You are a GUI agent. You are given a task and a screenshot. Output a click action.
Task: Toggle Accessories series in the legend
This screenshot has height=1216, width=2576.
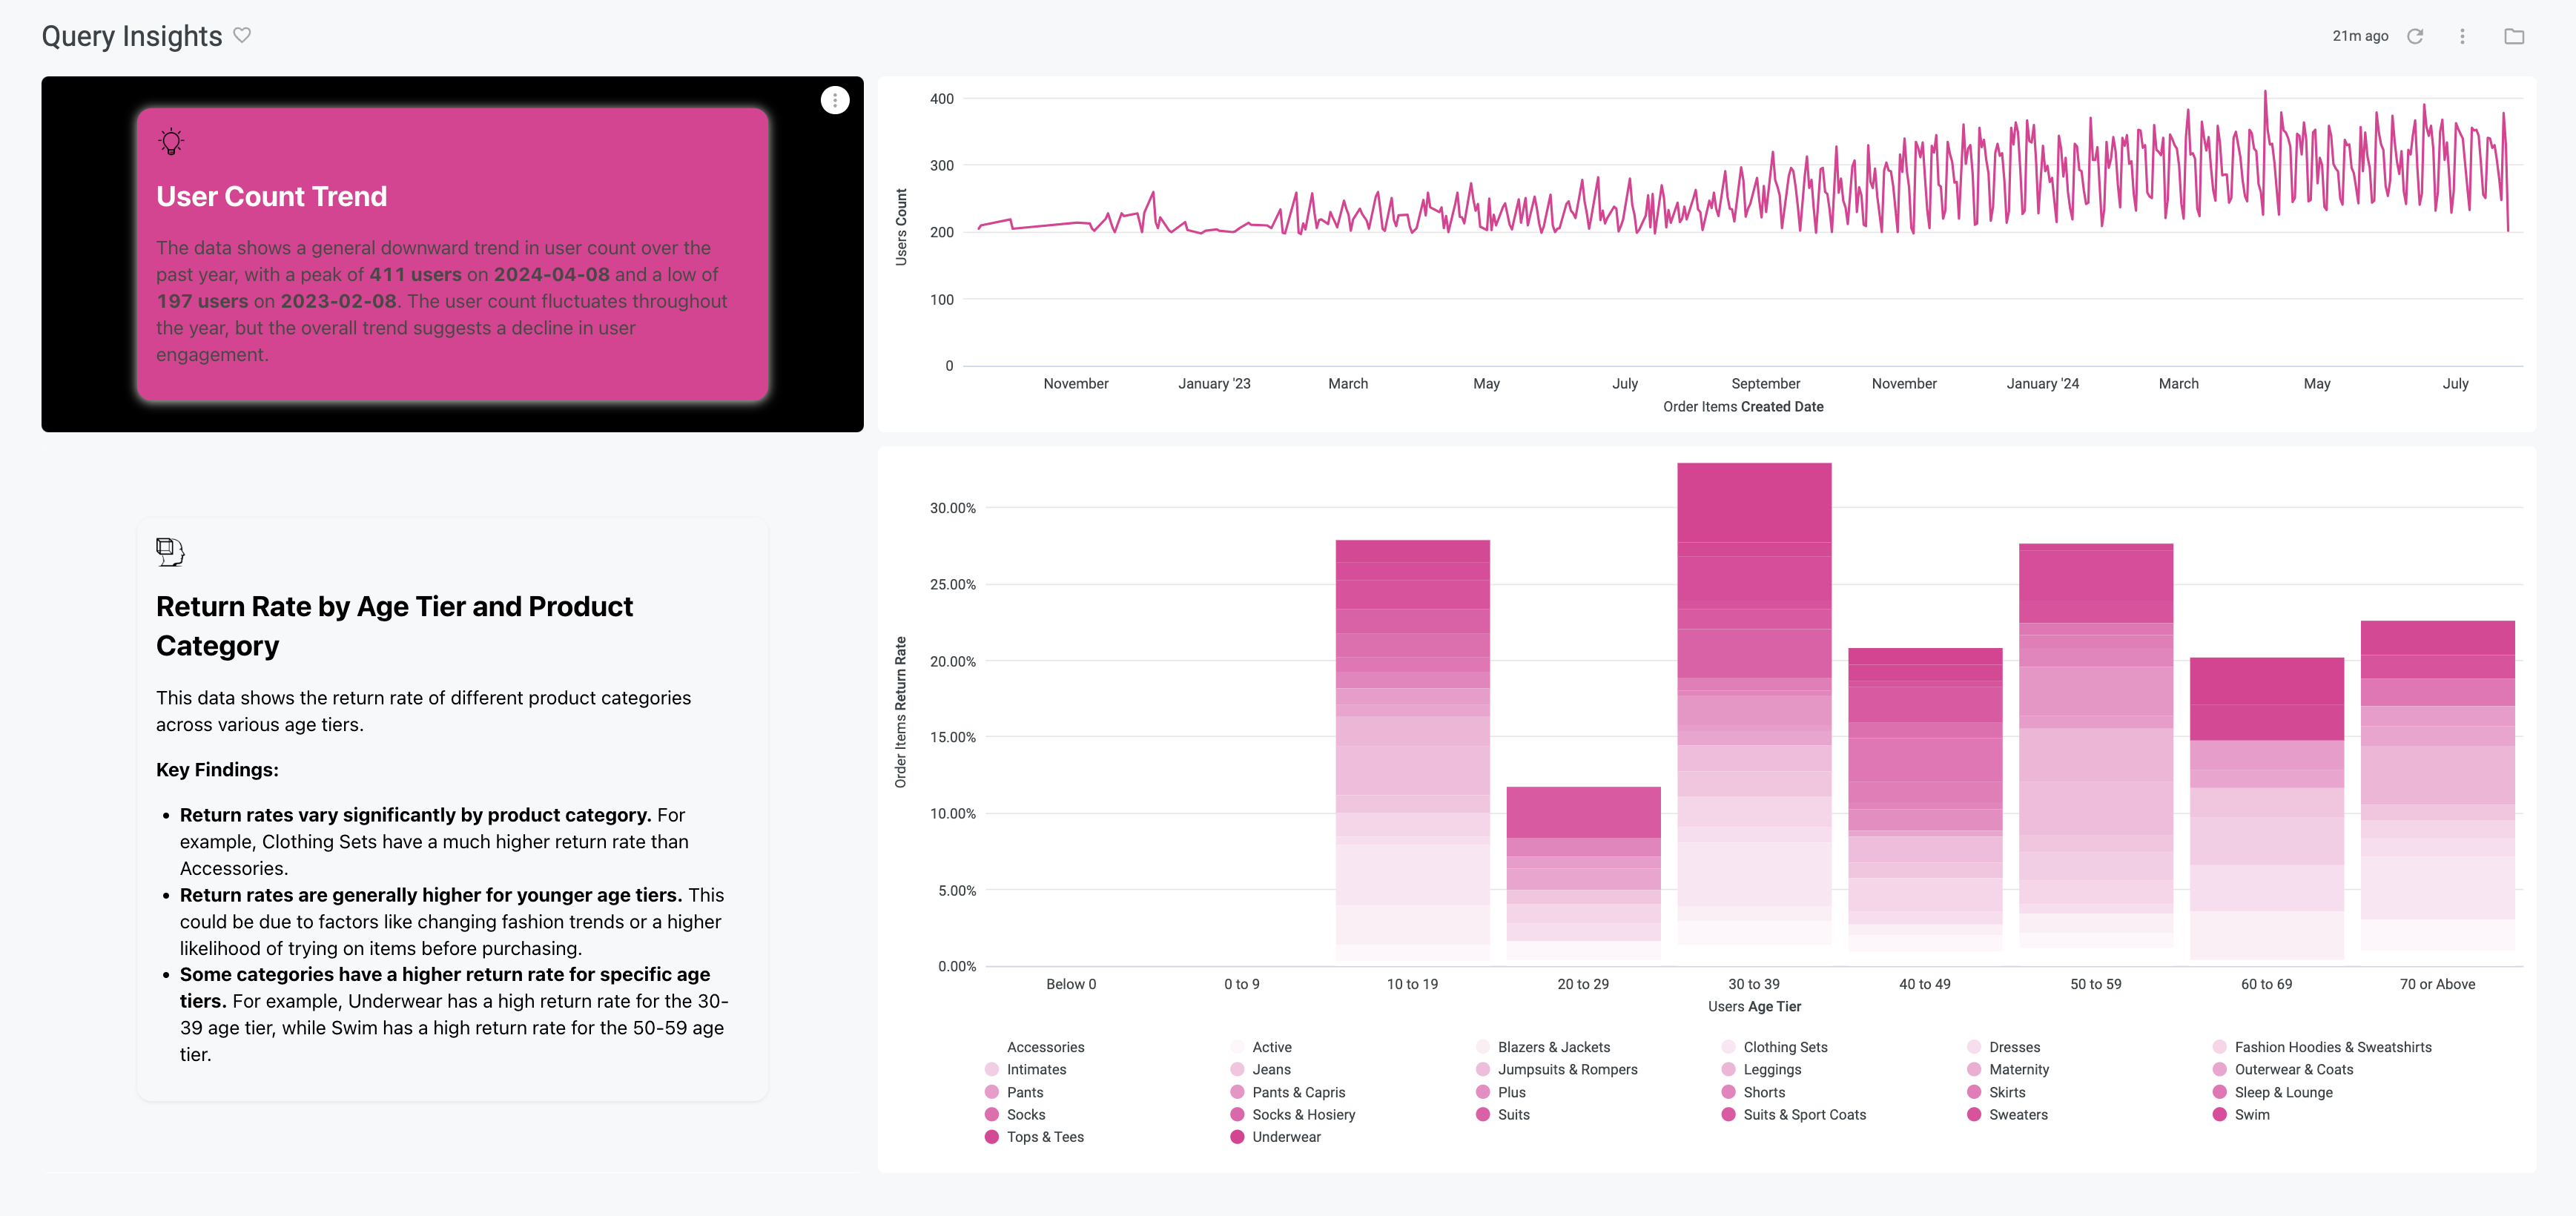click(x=1044, y=1047)
